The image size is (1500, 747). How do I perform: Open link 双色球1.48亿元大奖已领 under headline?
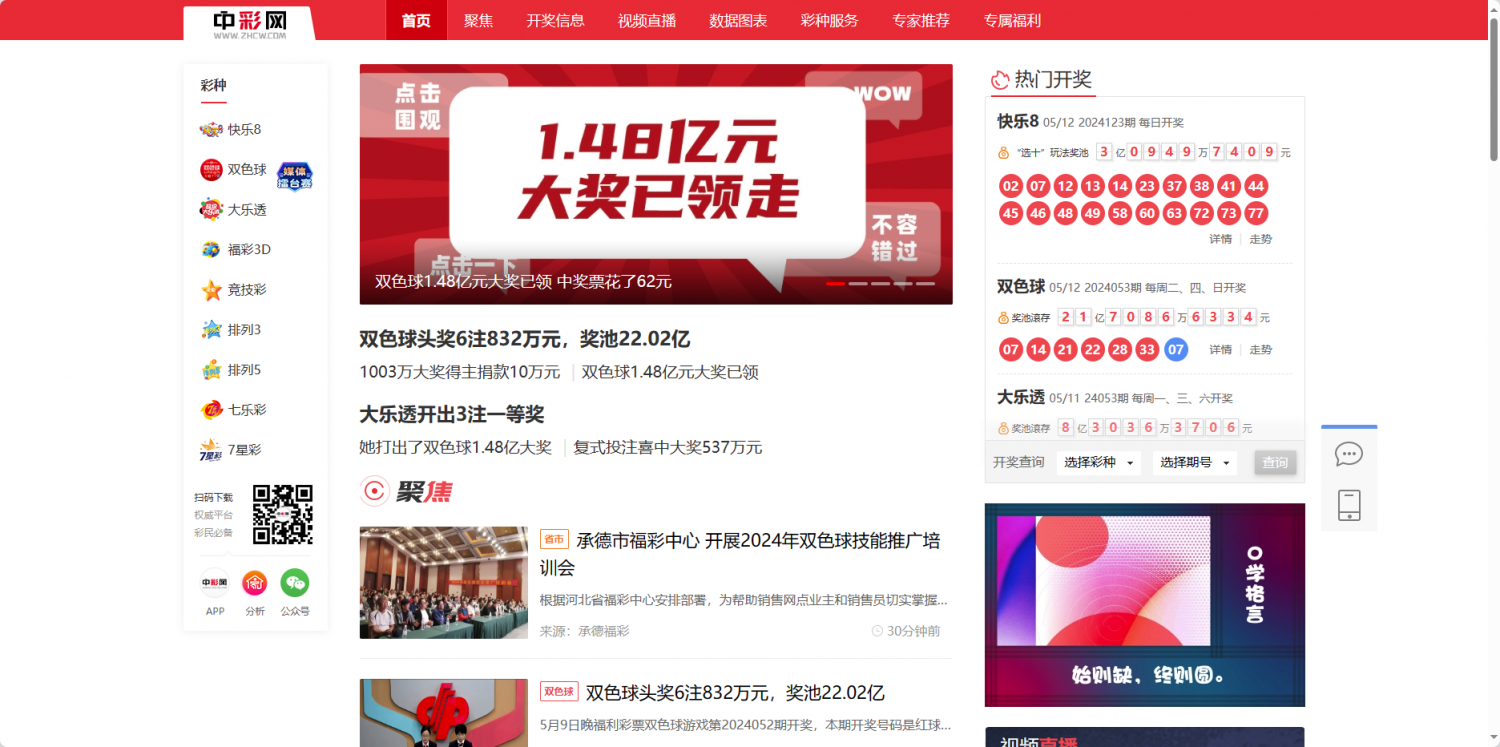pos(670,372)
